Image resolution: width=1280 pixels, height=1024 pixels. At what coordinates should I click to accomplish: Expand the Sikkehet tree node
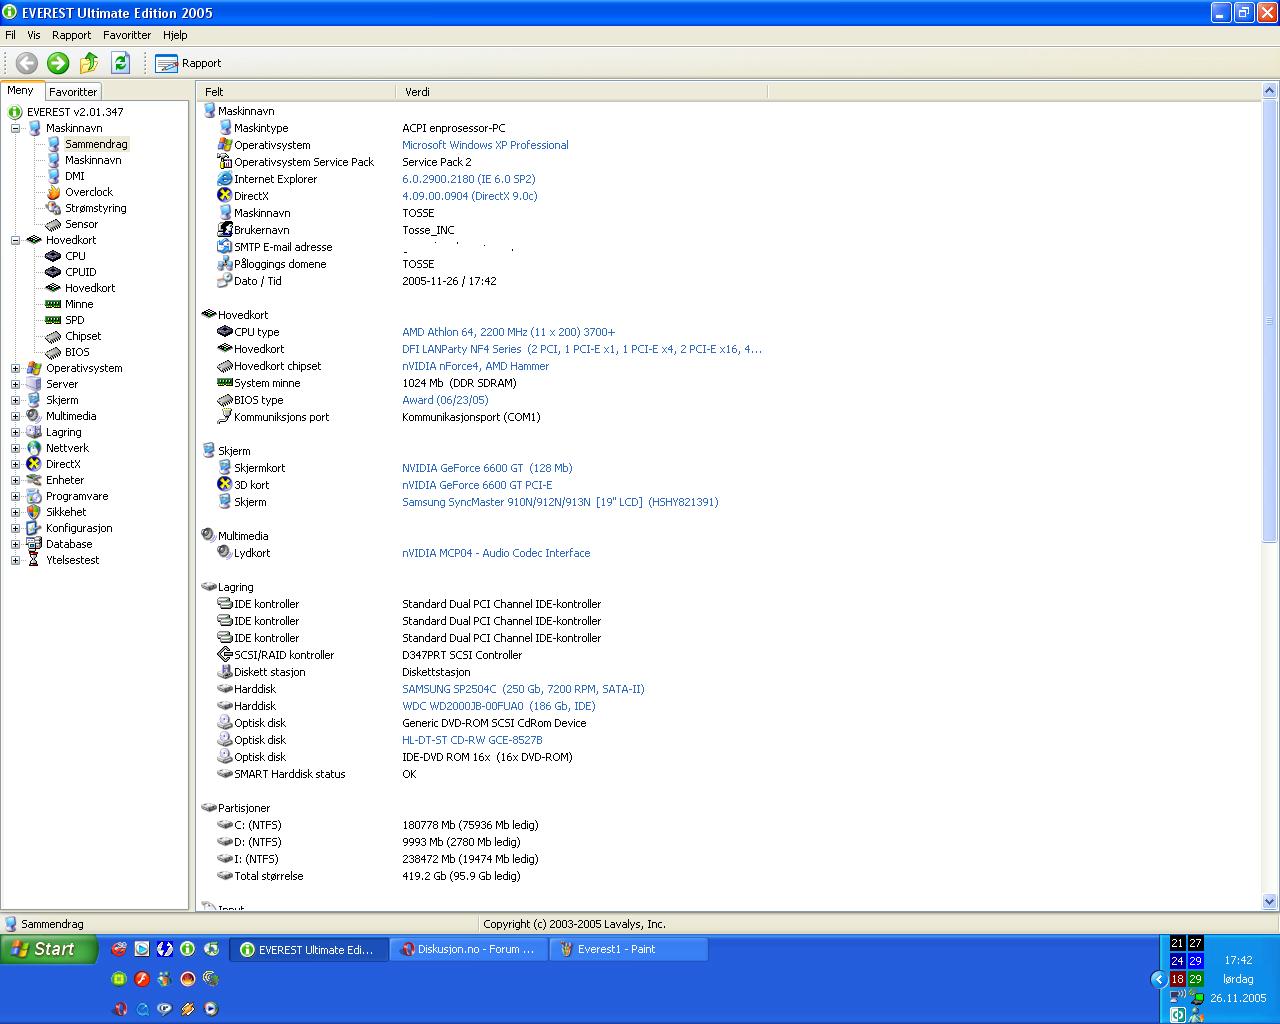click(x=15, y=512)
